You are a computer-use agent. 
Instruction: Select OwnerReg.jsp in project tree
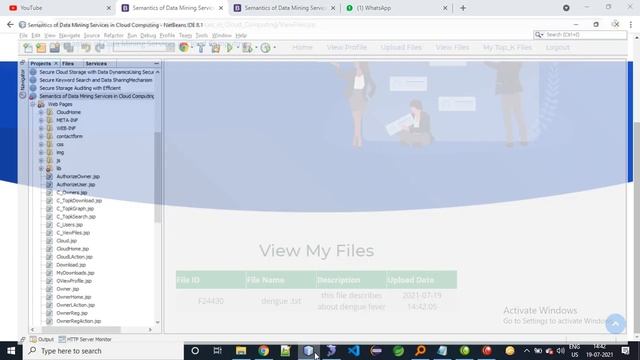[x=71, y=313]
